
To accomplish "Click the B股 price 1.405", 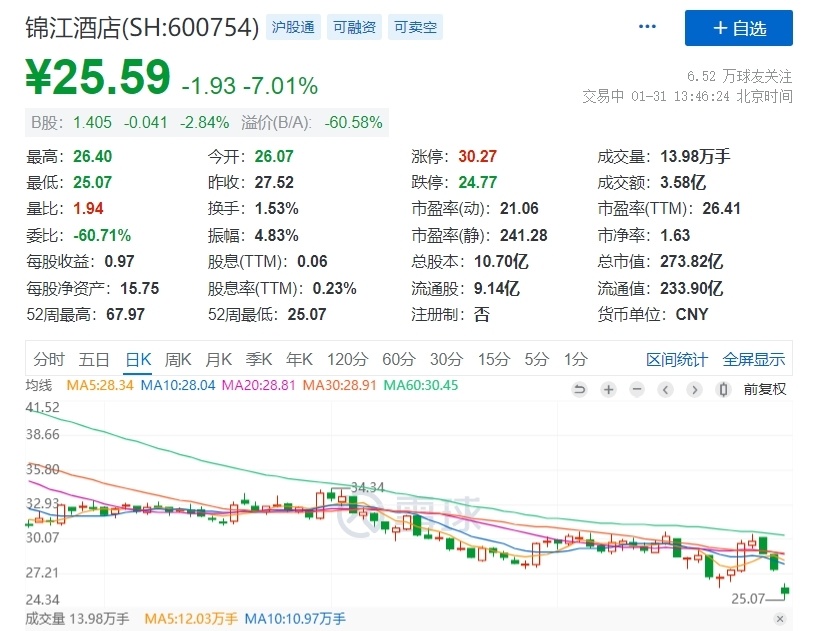I will [93, 122].
